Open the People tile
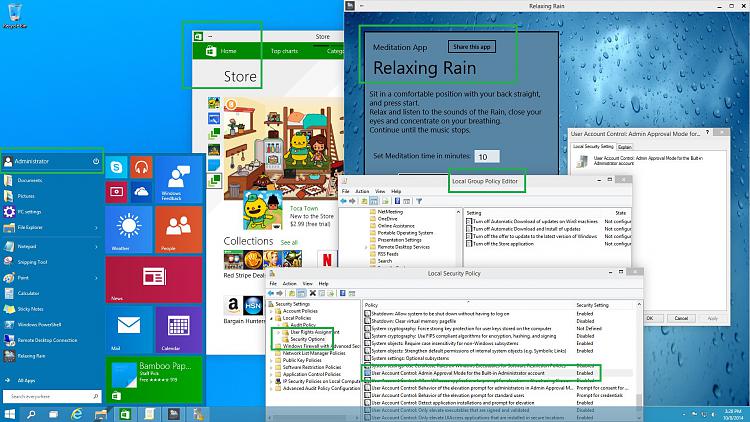750x422 pixels. [x=178, y=229]
